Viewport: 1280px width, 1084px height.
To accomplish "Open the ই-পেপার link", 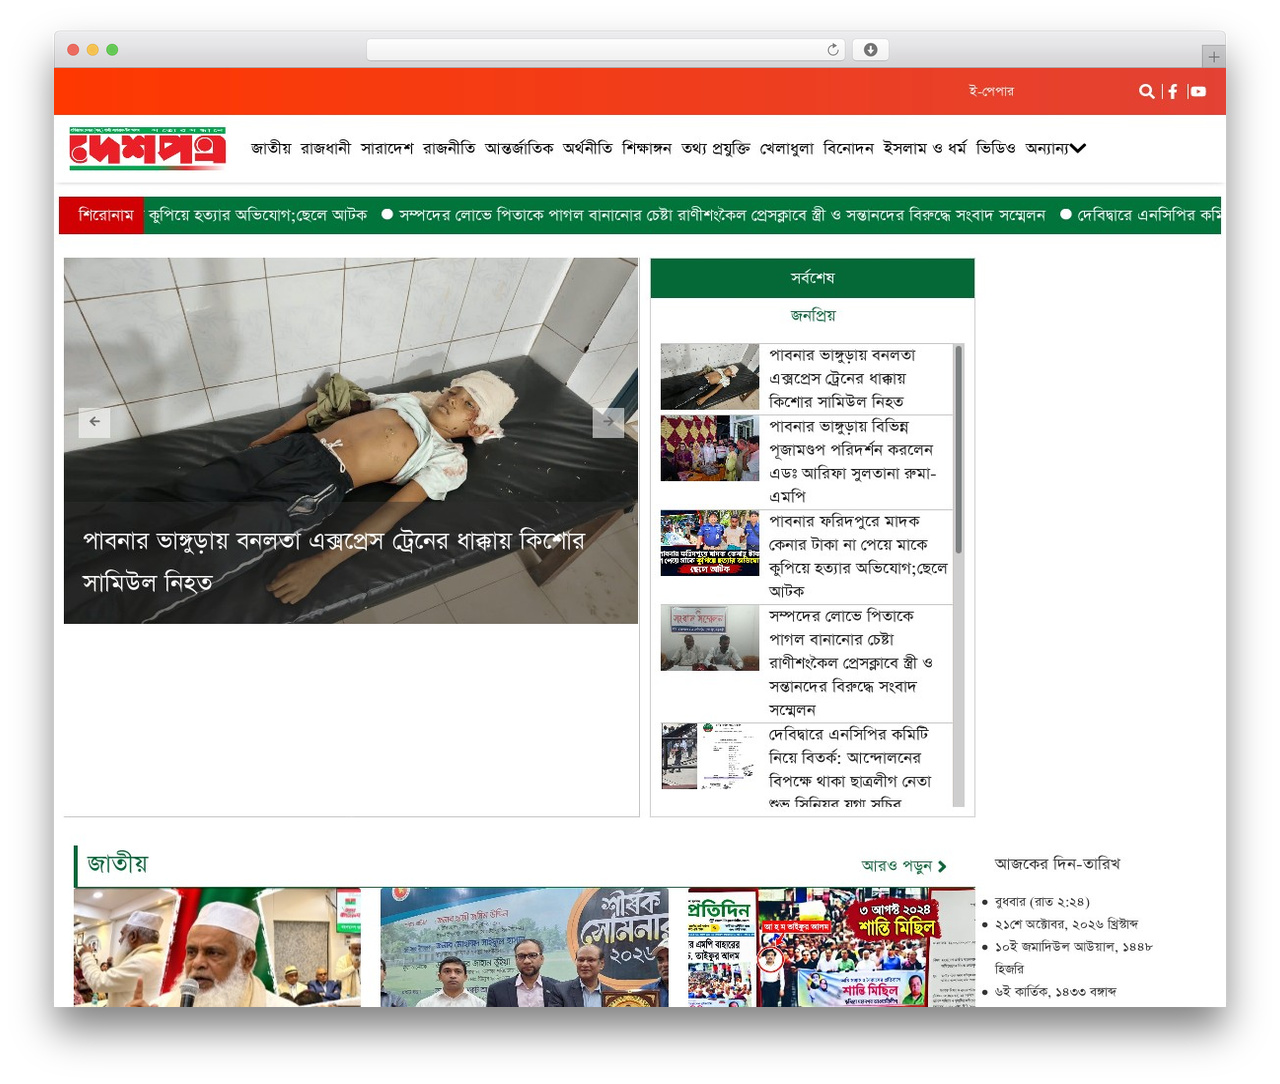I will pyautogui.click(x=991, y=91).
